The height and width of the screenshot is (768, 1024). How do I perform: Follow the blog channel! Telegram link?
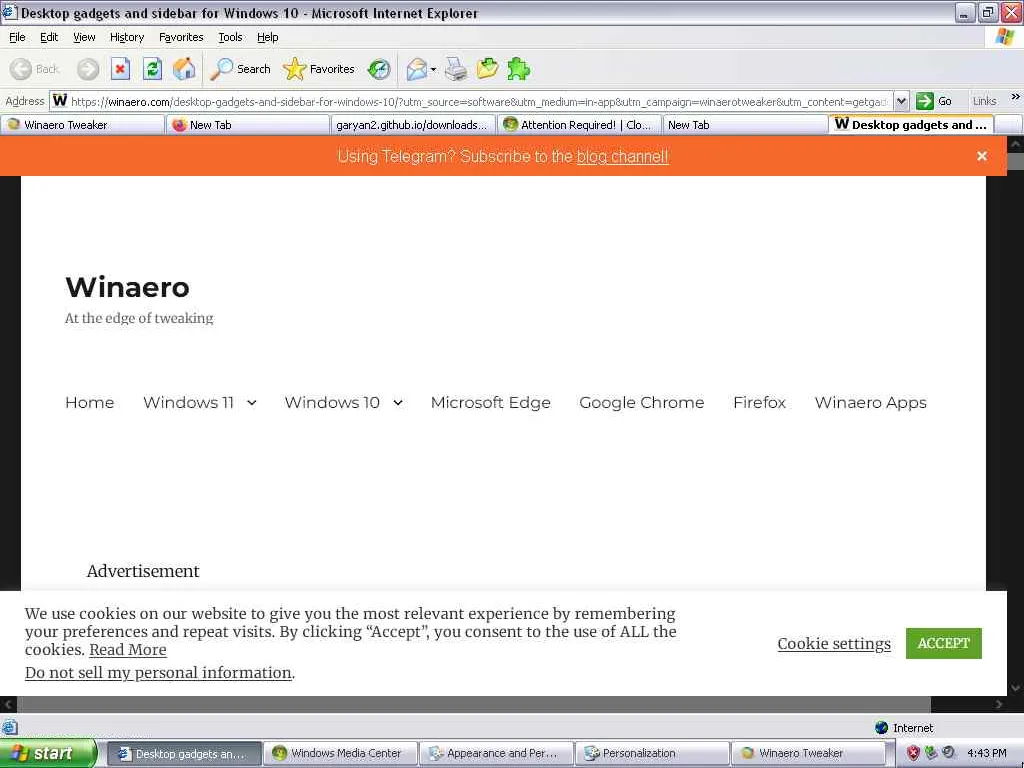[622, 157]
